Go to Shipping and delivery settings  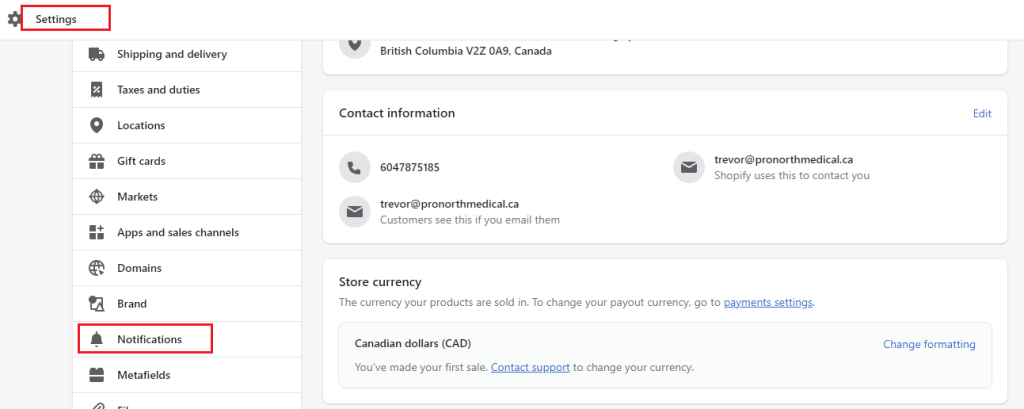[171, 54]
